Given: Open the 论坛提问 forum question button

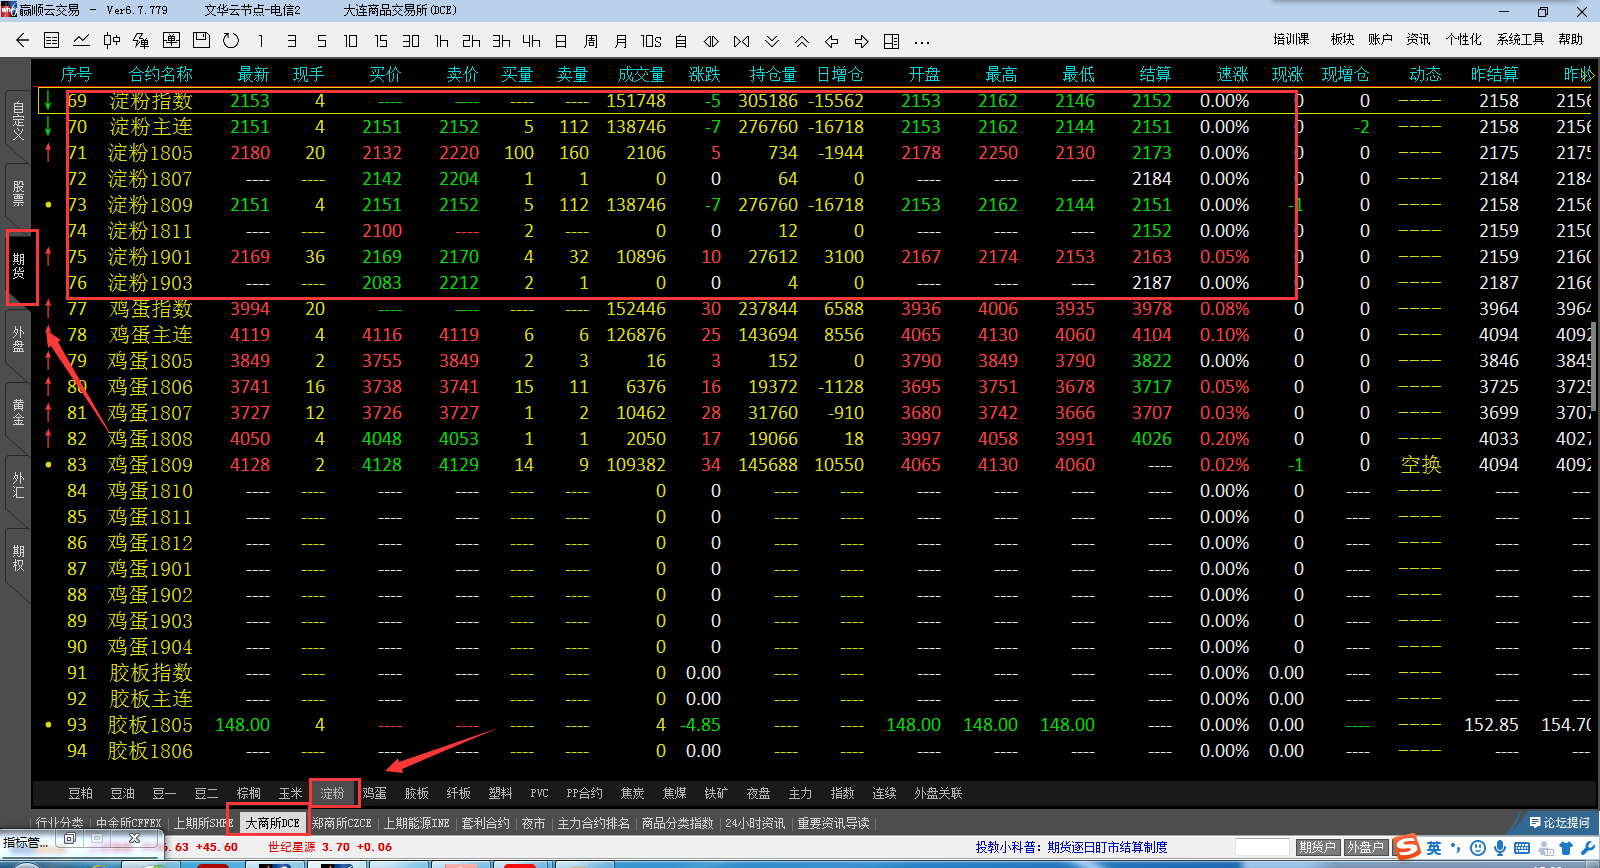Looking at the screenshot, I should tap(1560, 823).
